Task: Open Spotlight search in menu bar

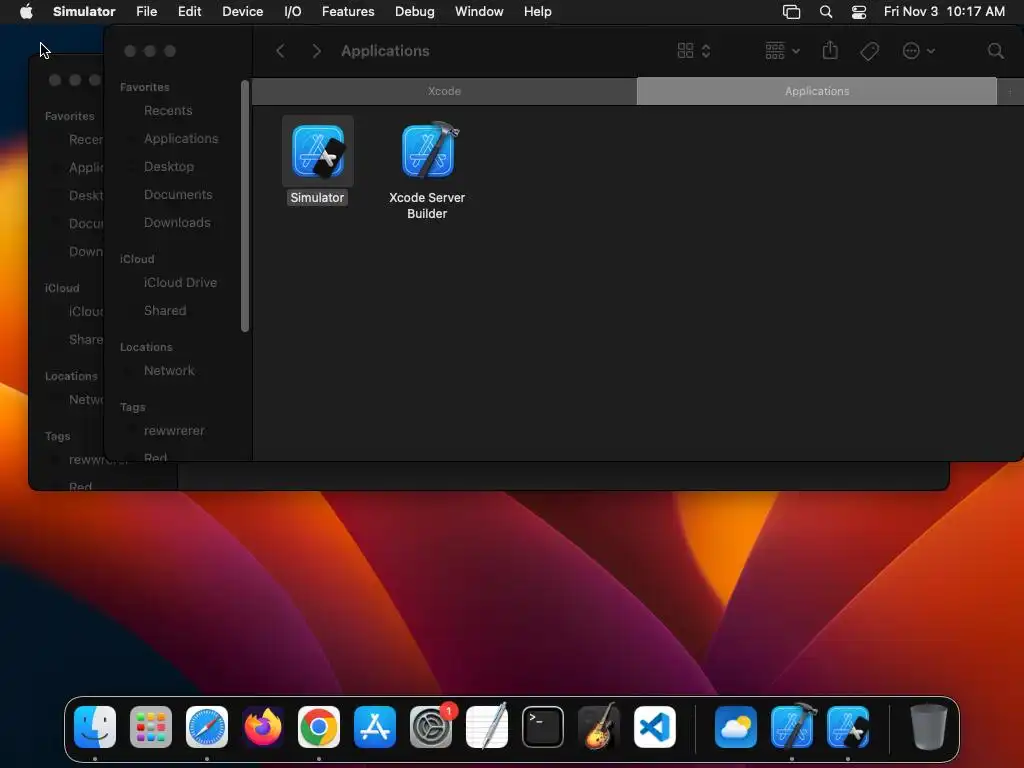Action: coord(825,12)
